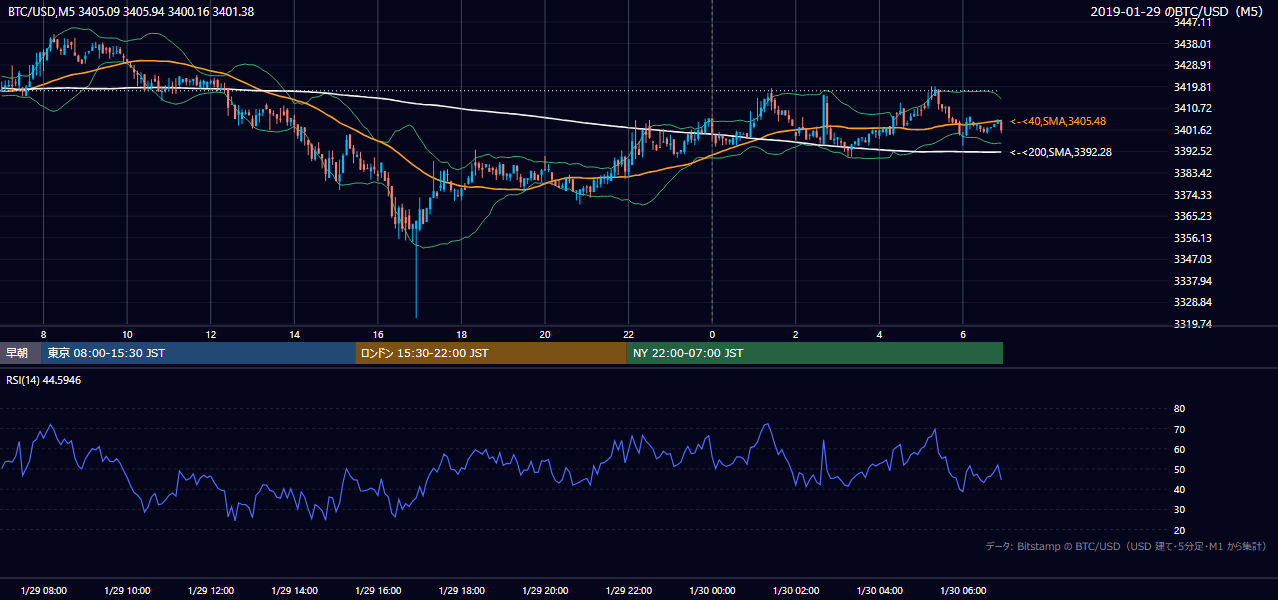Click the 1/29 16:00 bottom time label
Viewport: 1278px width, 600px height.
tap(377, 591)
